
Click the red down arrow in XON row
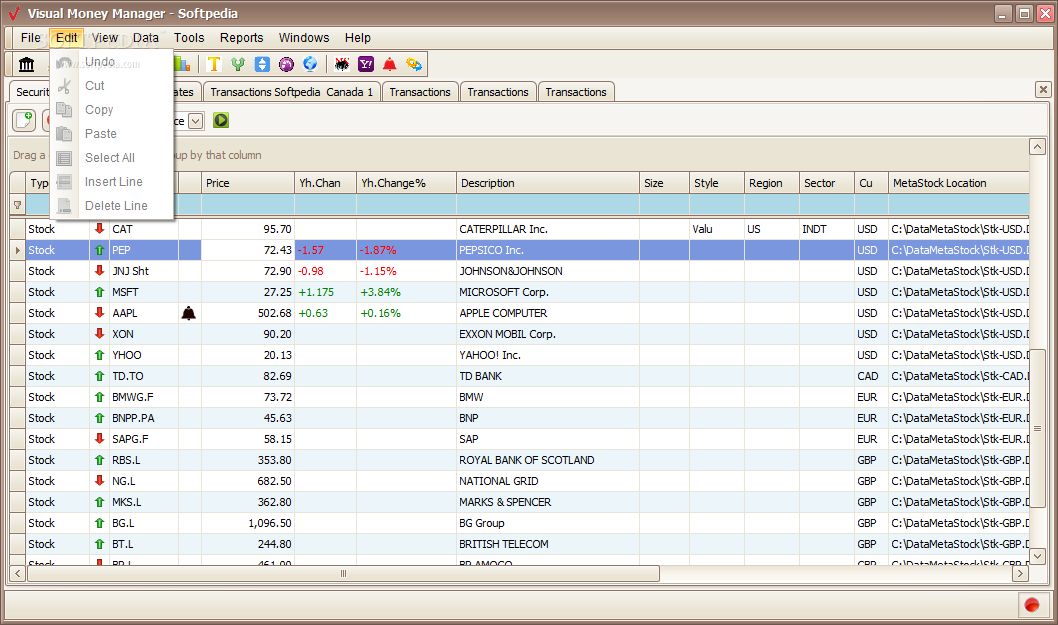tap(99, 333)
